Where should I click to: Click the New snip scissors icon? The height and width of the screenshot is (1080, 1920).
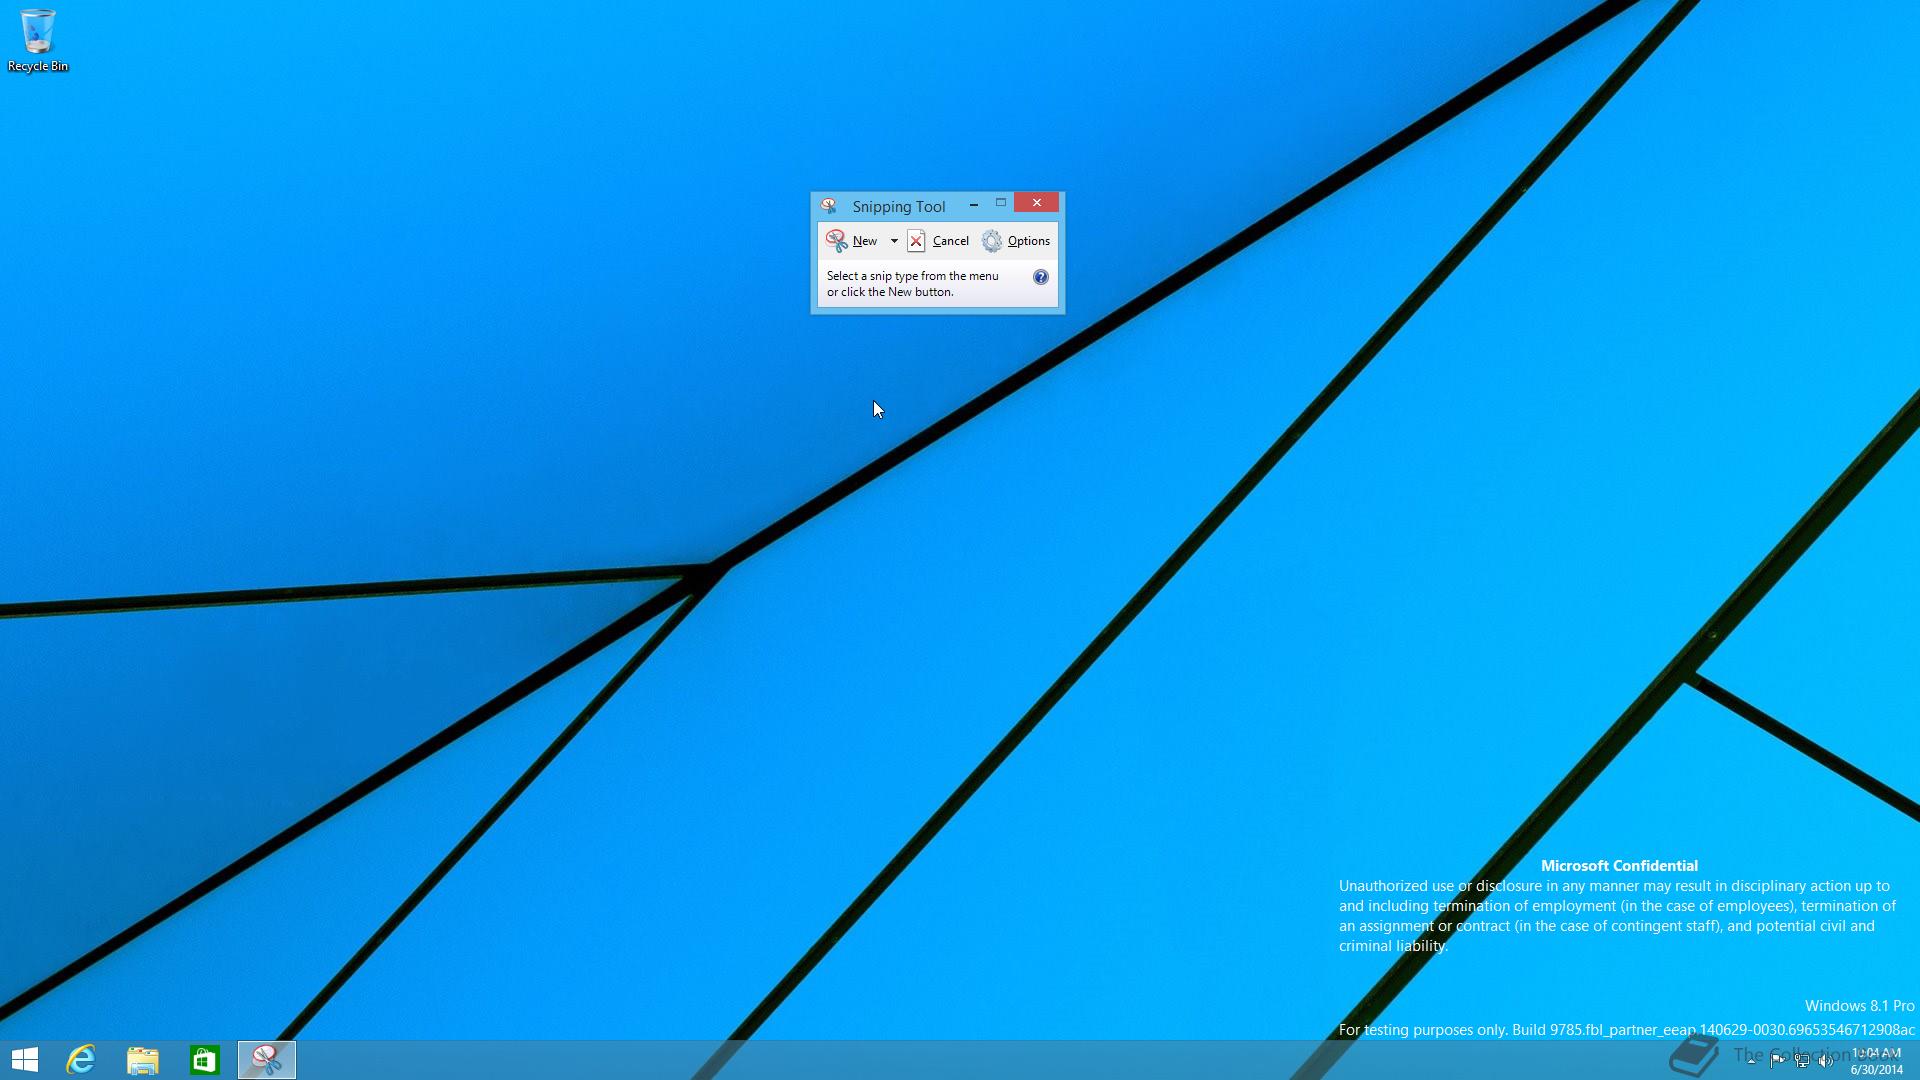click(837, 241)
